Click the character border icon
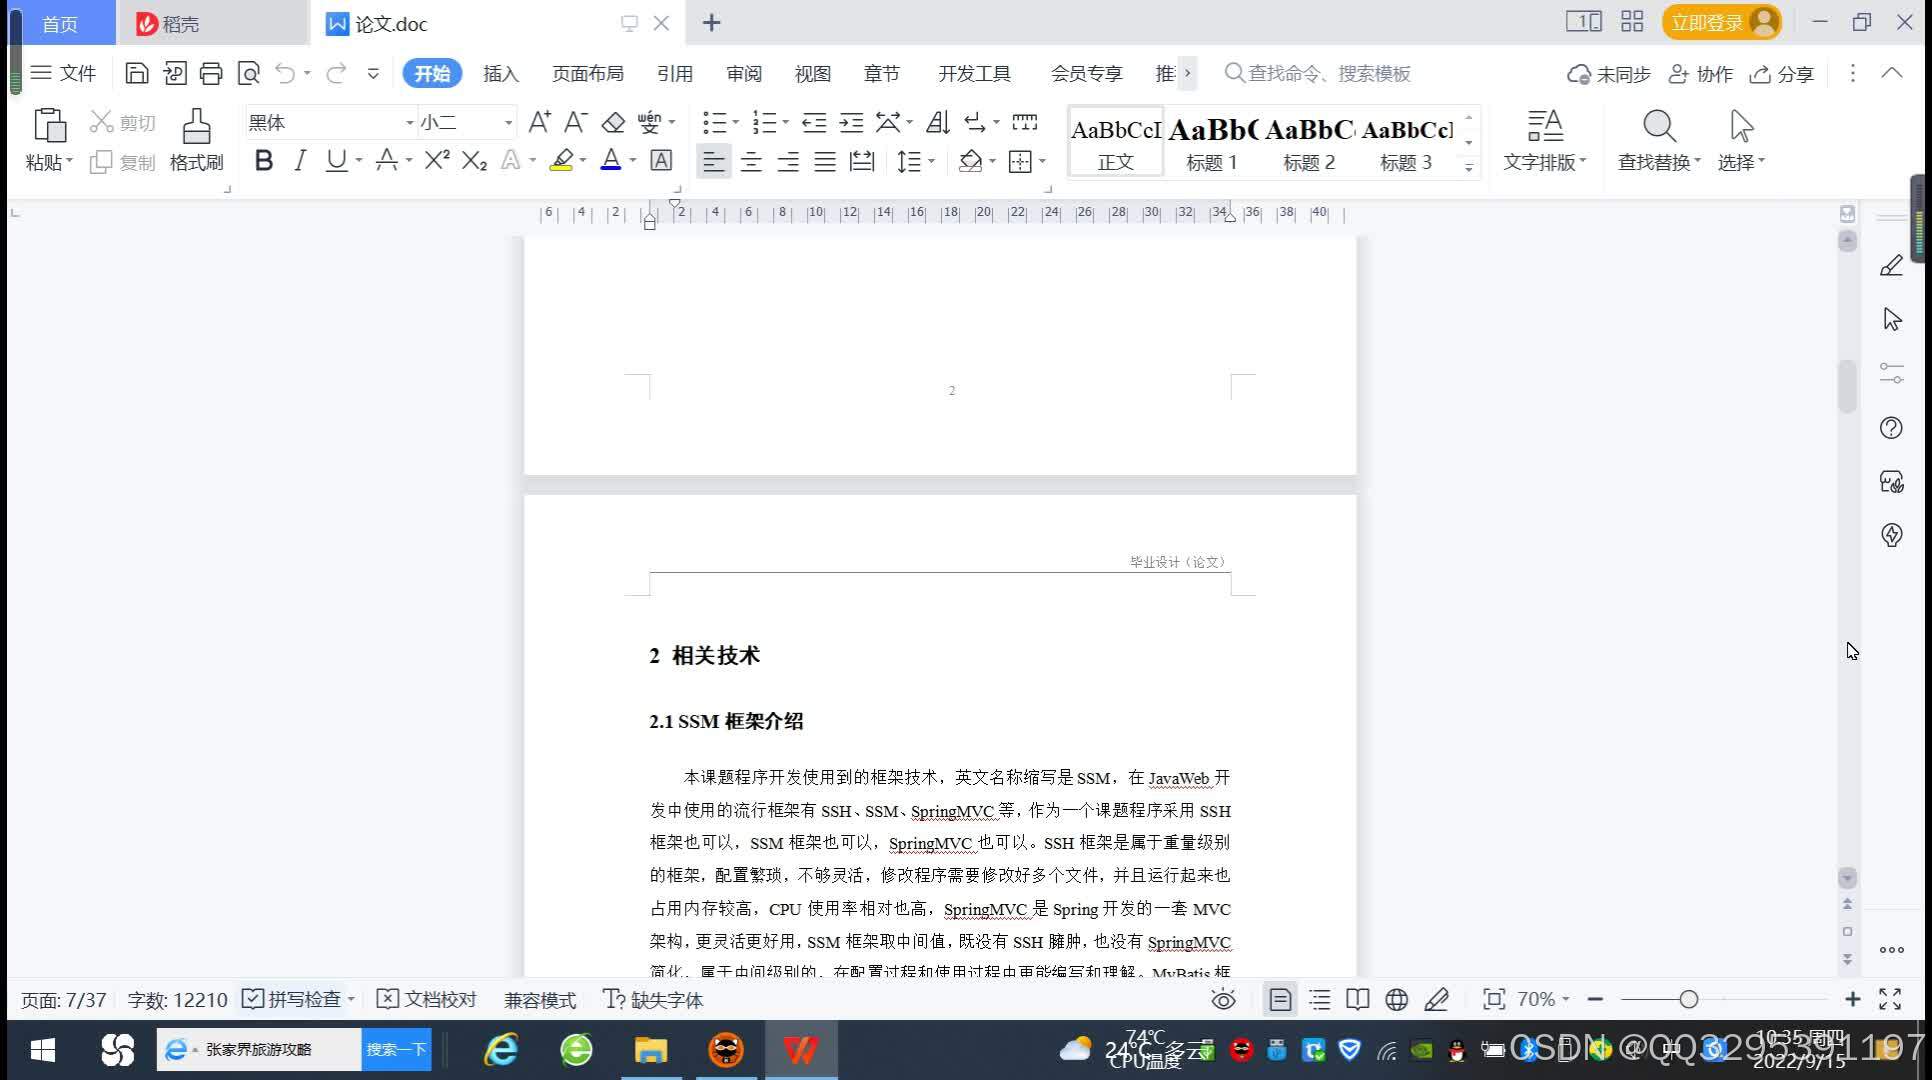This screenshot has width=1932, height=1080. point(661,160)
